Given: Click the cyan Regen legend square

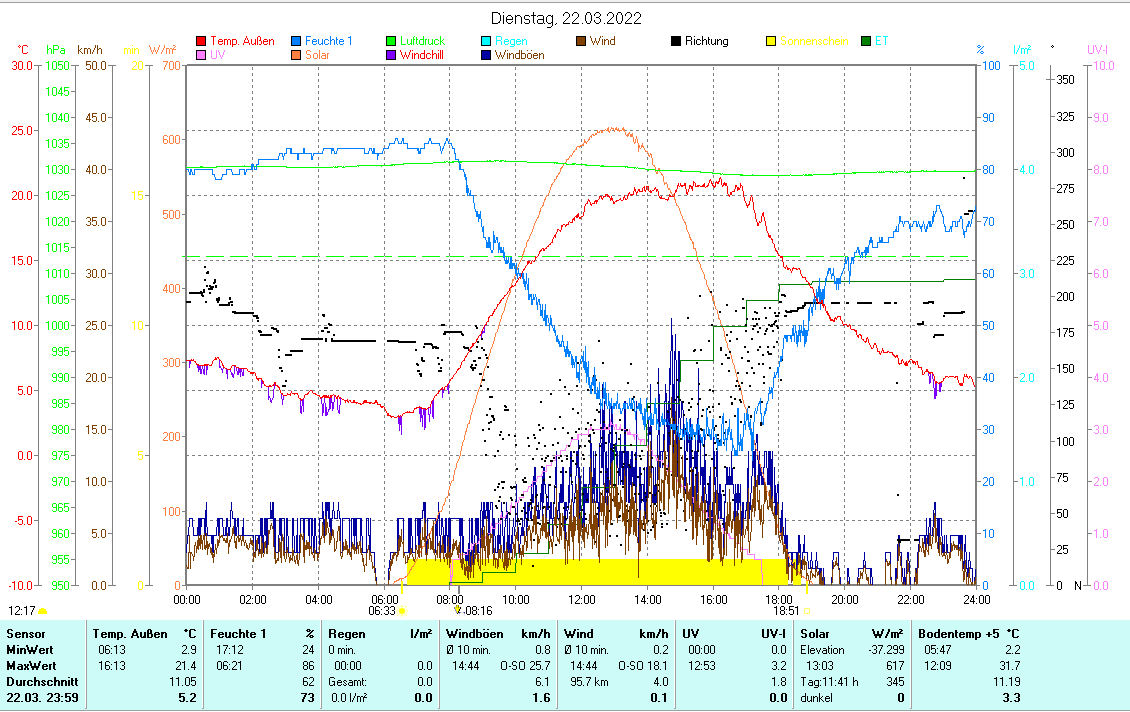Looking at the screenshot, I should pyautogui.click(x=487, y=41).
